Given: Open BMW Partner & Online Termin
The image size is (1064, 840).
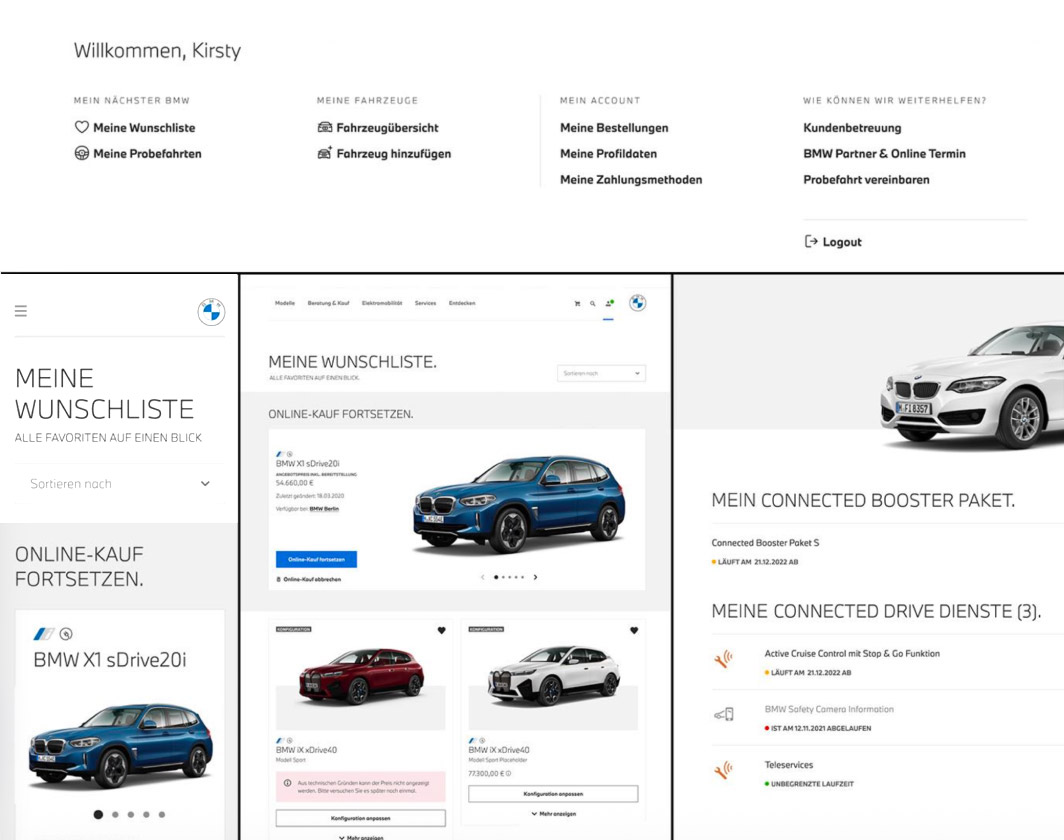Looking at the screenshot, I should point(884,153).
